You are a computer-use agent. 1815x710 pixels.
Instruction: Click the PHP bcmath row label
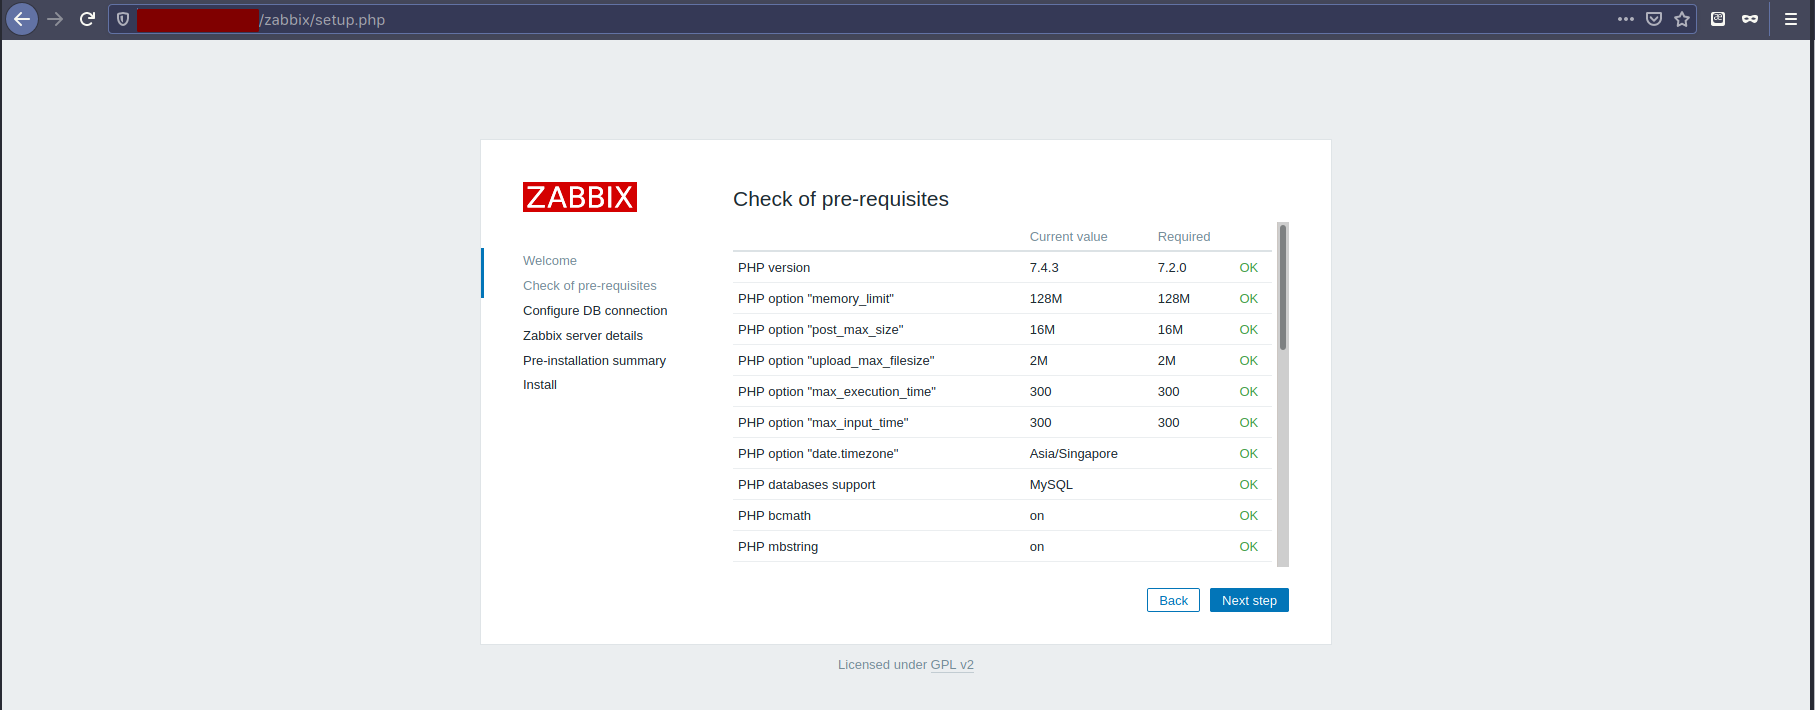point(775,516)
